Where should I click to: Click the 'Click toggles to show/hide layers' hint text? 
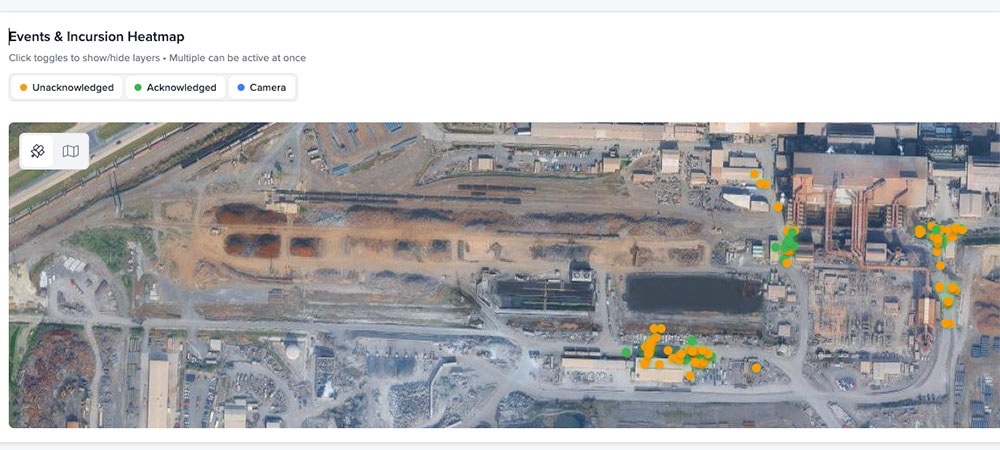157,58
